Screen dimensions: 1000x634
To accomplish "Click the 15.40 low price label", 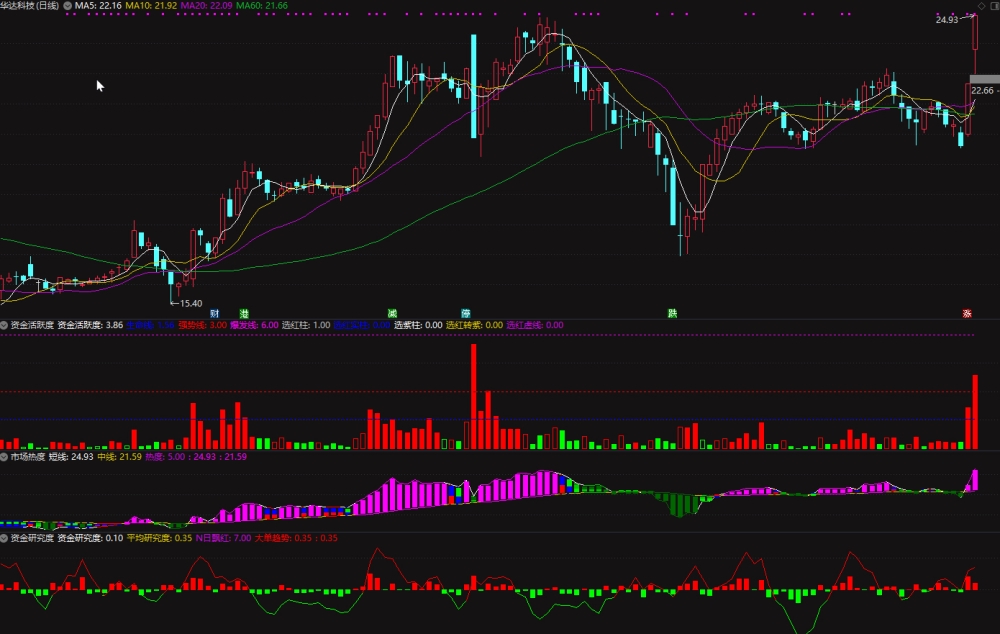I will [x=191, y=304].
